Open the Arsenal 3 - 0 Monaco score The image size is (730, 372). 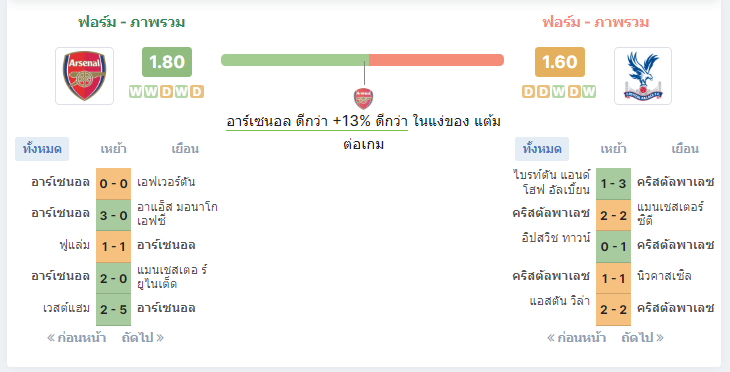coord(114,215)
